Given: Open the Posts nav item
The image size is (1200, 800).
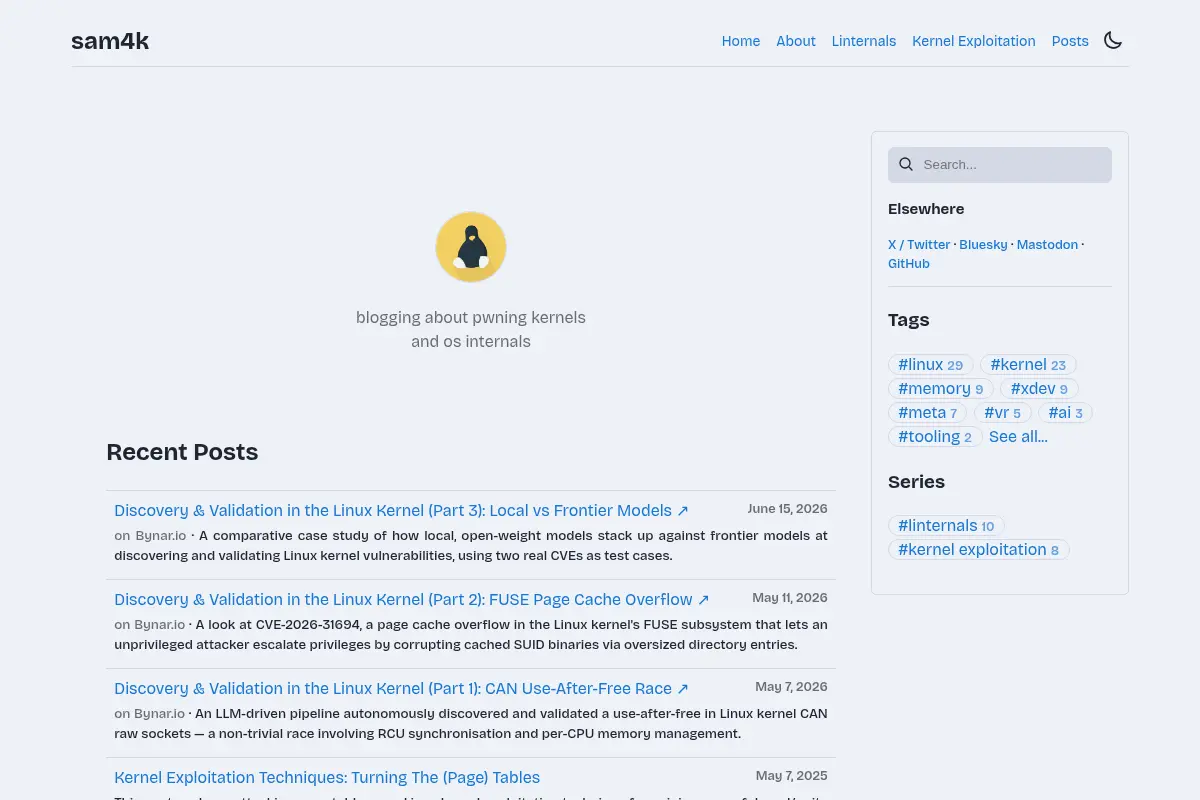Looking at the screenshot, I should 1070,41.
